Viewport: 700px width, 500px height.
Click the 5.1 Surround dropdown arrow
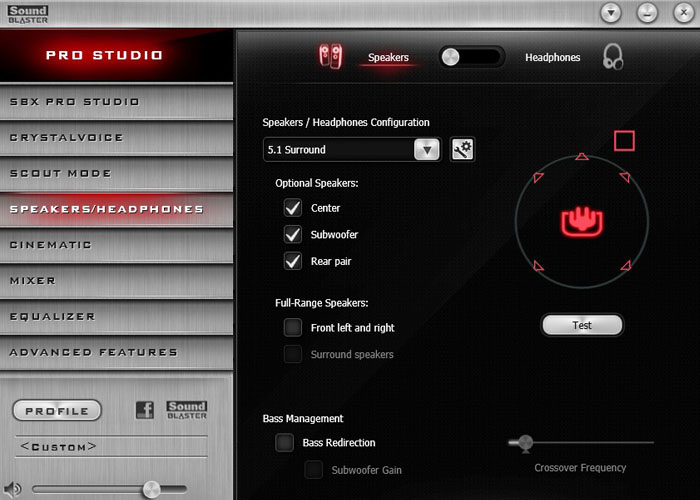click(x=426, y=150)
